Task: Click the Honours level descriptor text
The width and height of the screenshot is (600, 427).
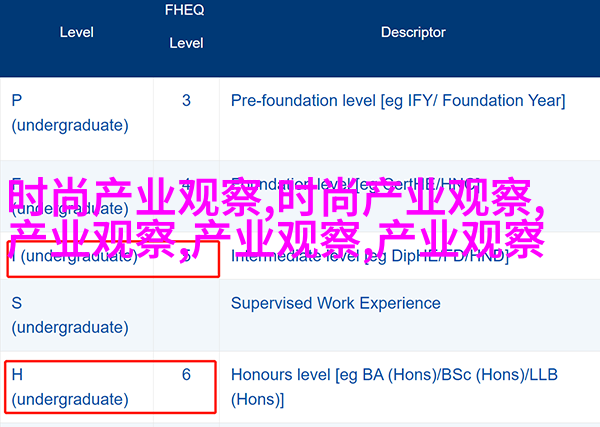Action: 394,387
